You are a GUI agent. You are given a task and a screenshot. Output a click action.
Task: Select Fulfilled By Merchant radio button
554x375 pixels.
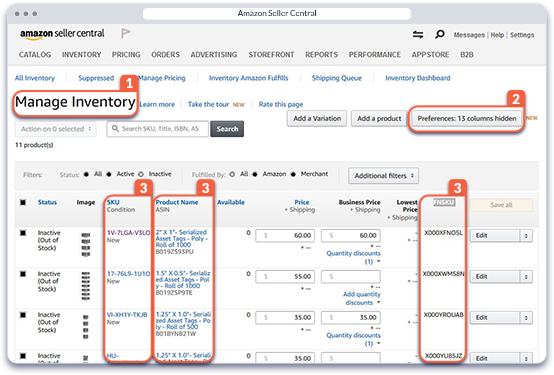click(293, 174)
